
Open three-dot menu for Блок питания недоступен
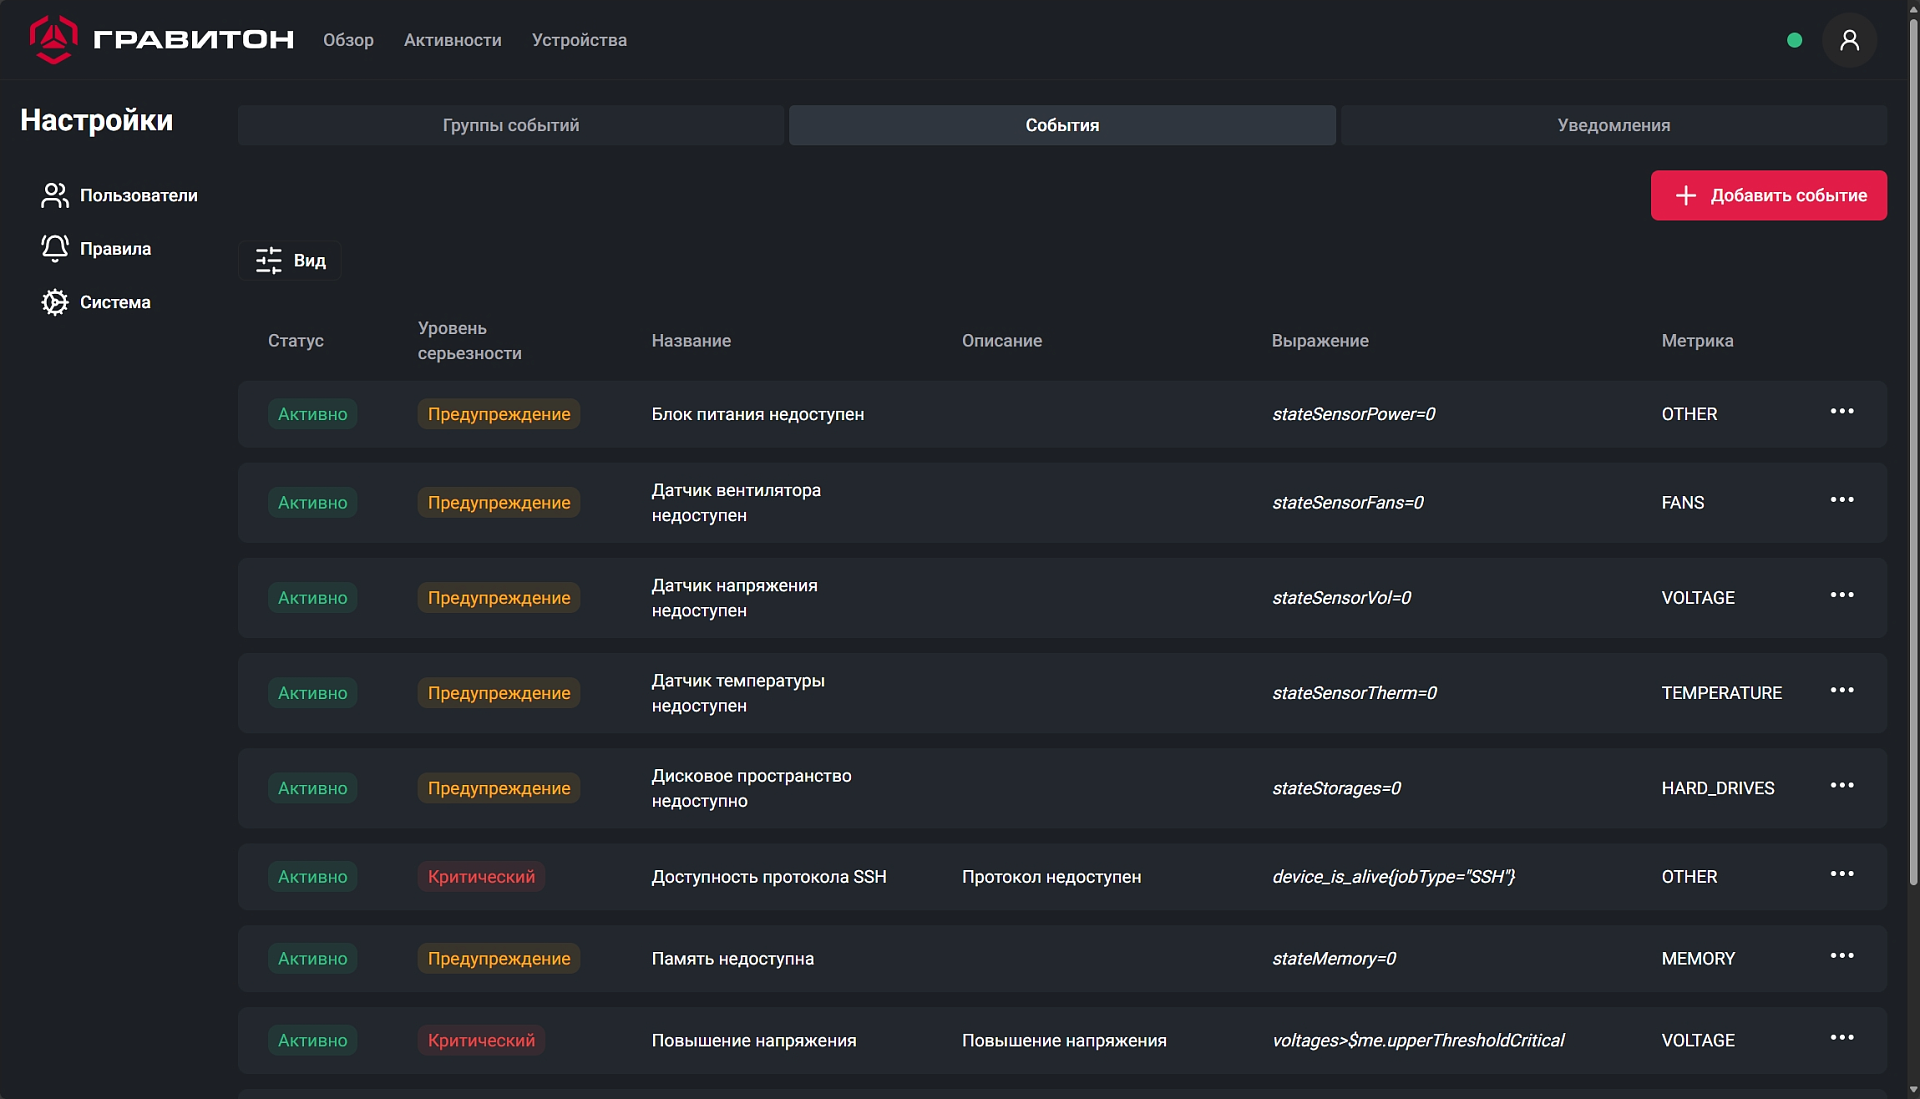tap(1841, 412)
